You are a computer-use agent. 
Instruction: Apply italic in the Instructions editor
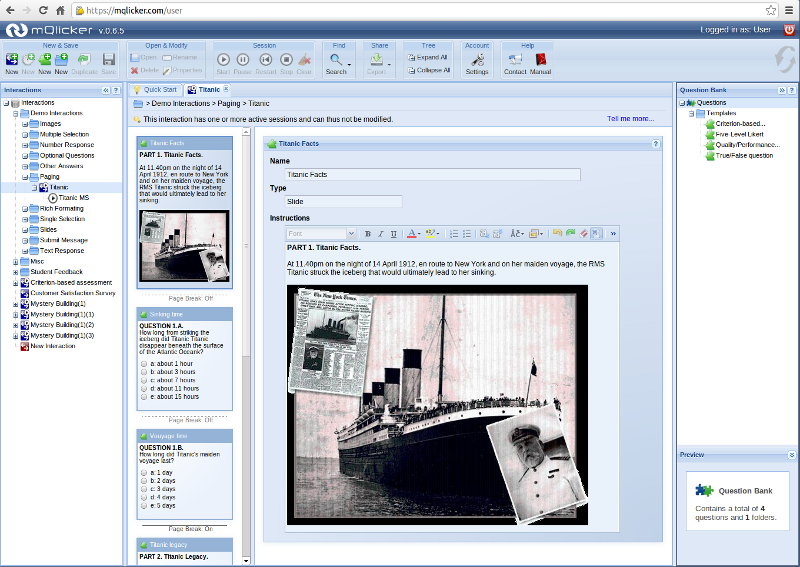(381, 234)
